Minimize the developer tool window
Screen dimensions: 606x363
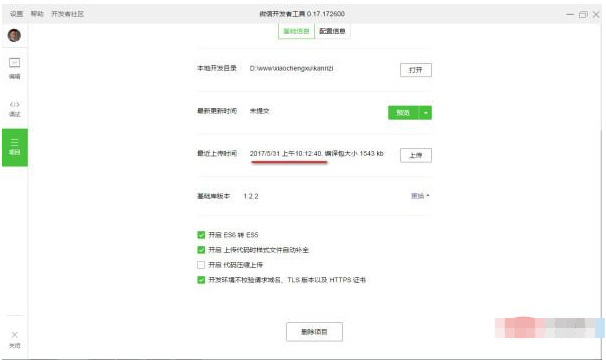tap(570, 14)
